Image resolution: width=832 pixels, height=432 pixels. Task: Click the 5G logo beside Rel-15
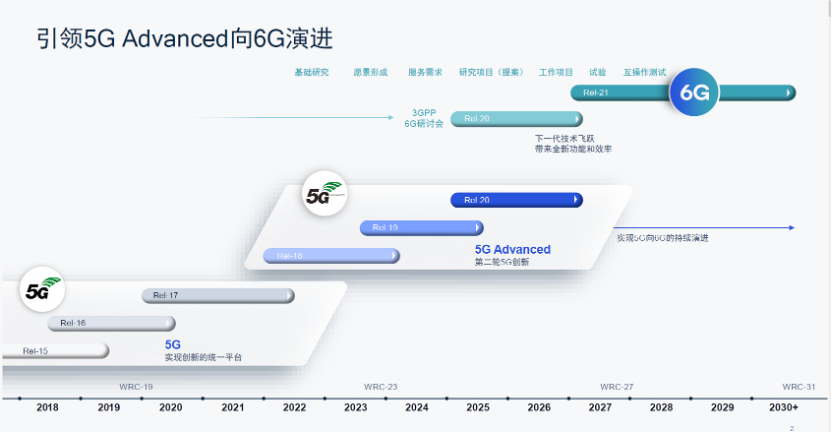(41, 291)
